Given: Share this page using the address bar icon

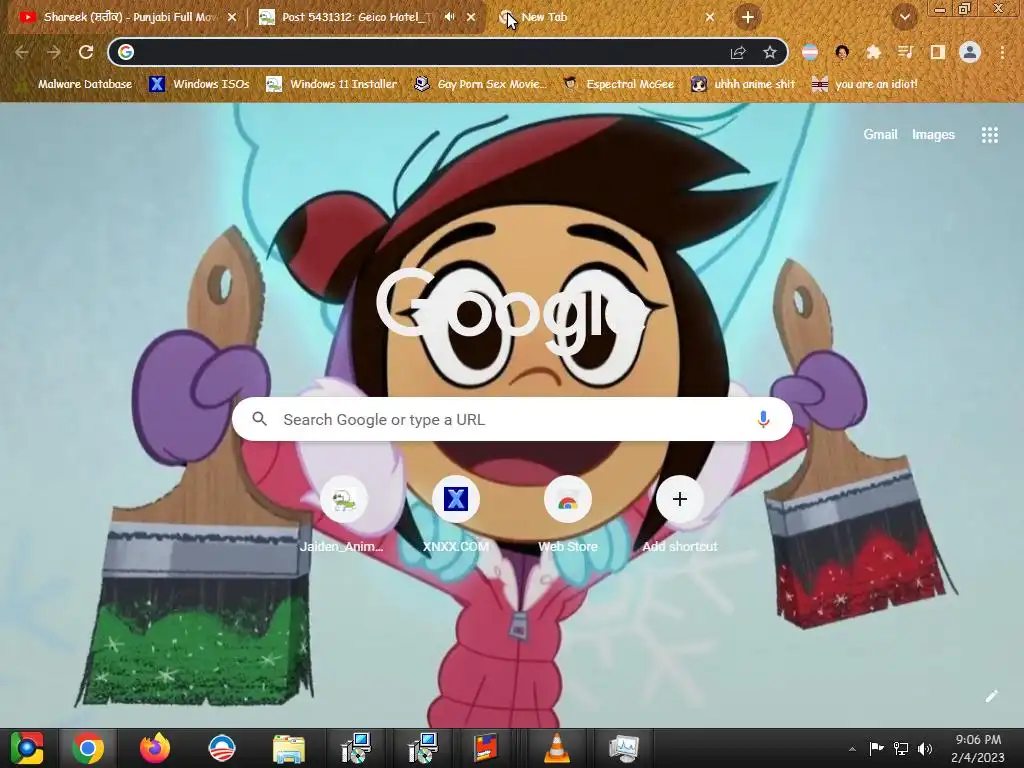Looking at the screenshot, I should tap(738, 52).
